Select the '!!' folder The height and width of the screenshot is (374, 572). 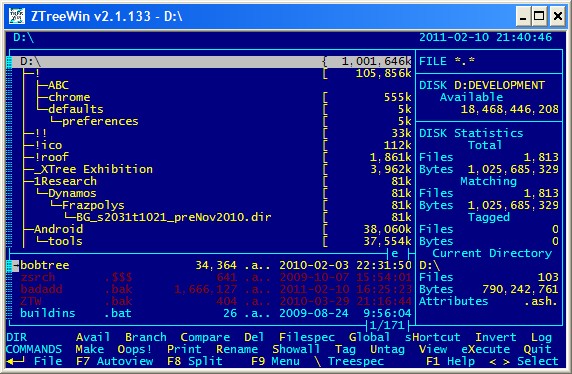[x=41, y=133]
